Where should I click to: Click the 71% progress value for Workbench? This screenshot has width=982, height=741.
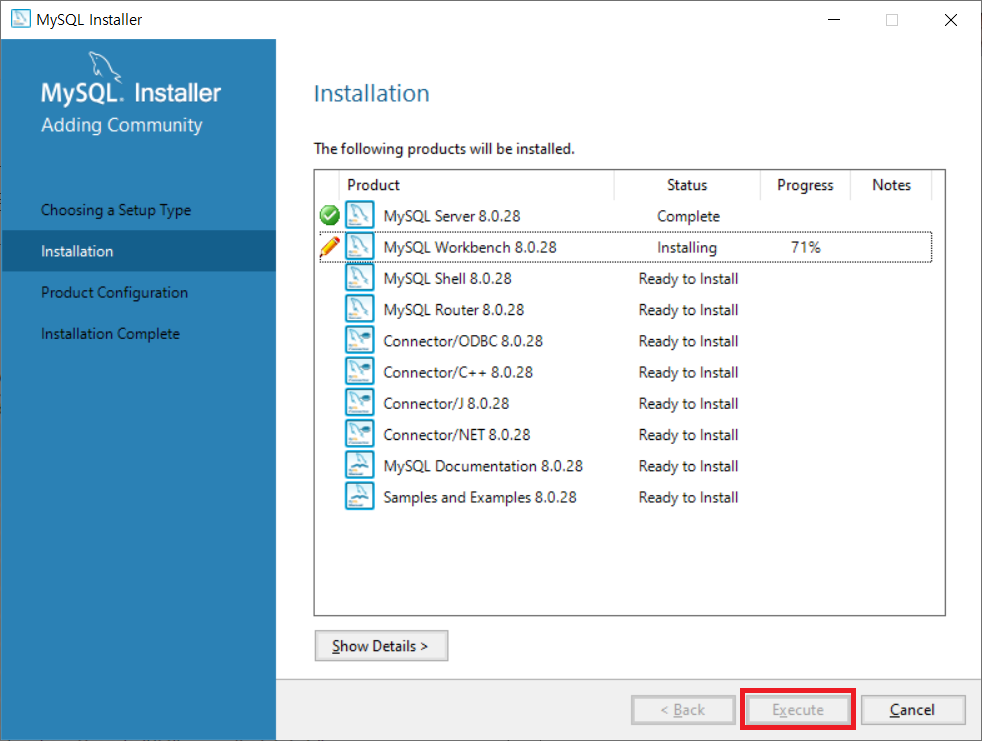coord(805,247)
